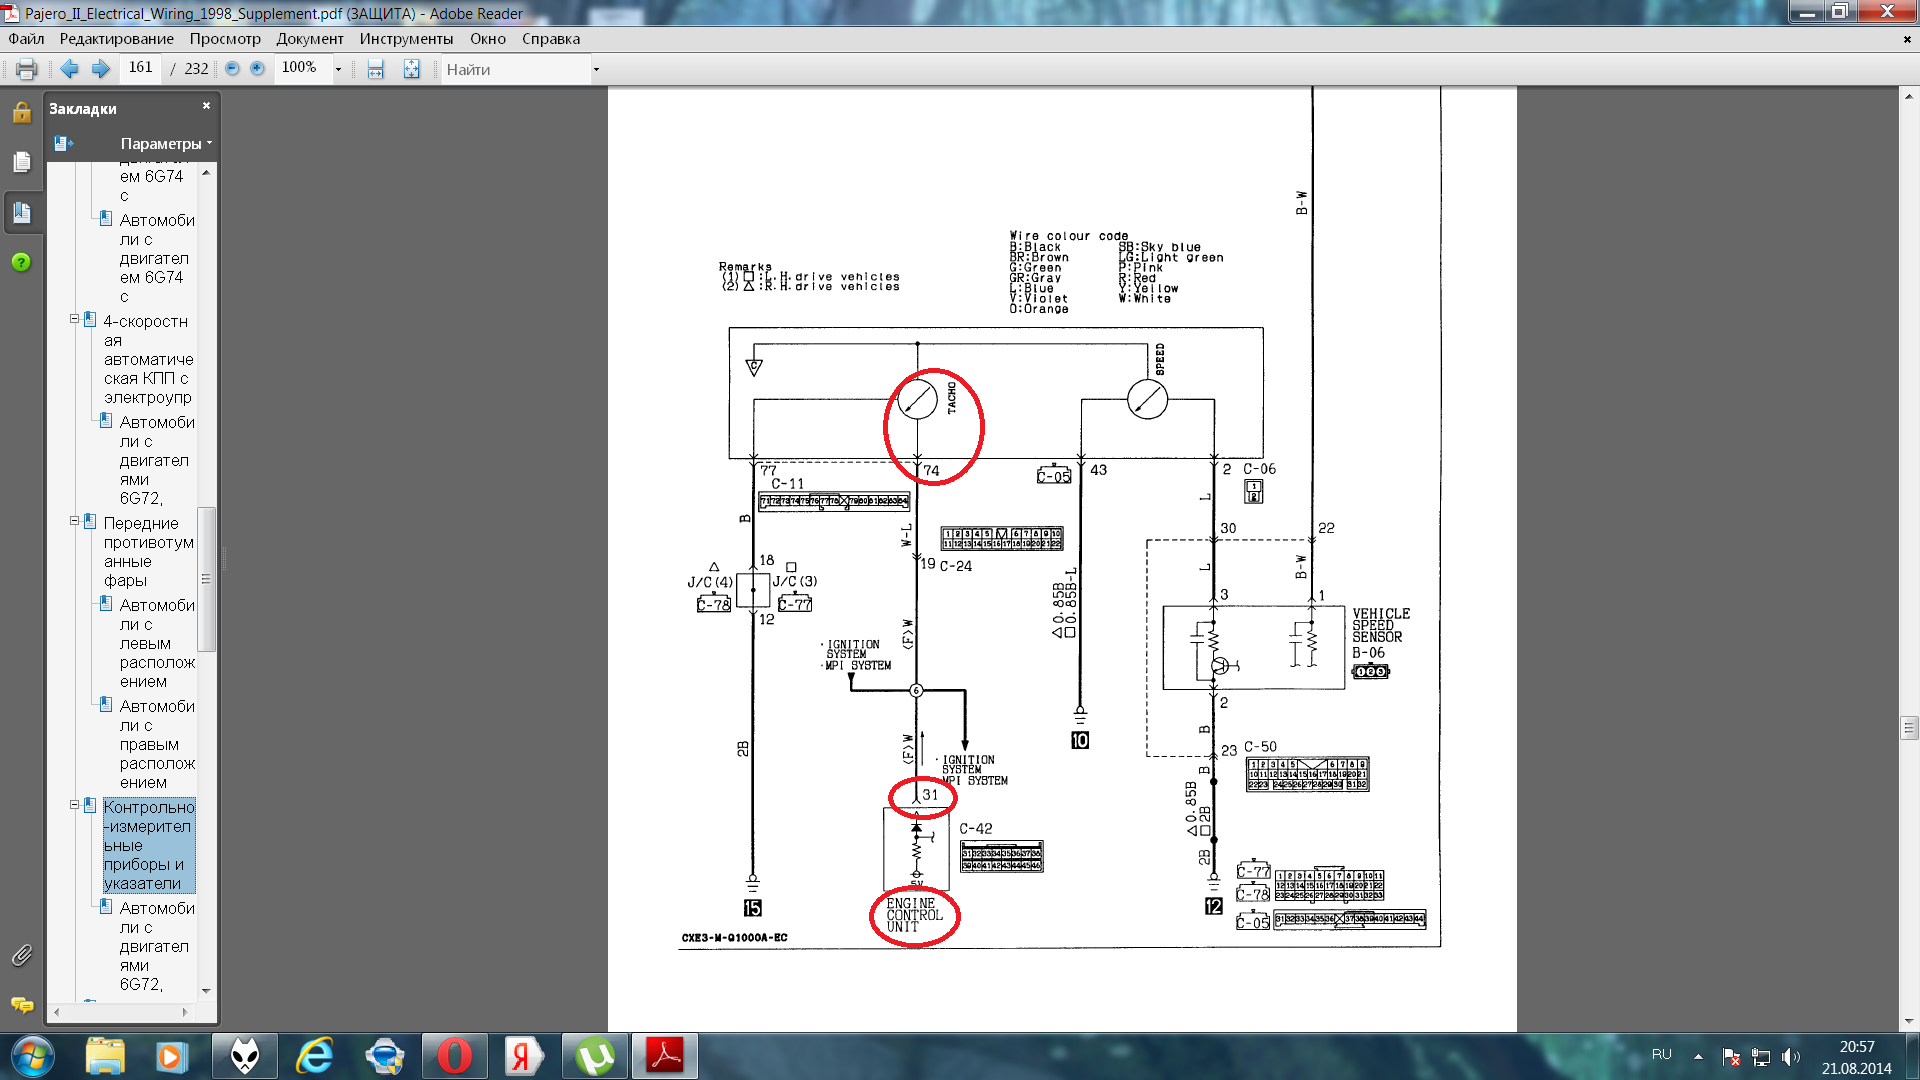Image resolution: width=1920 pixels, height=1080 pixels.
Task: Select the fit full page icon
Action: pos(411,69)
